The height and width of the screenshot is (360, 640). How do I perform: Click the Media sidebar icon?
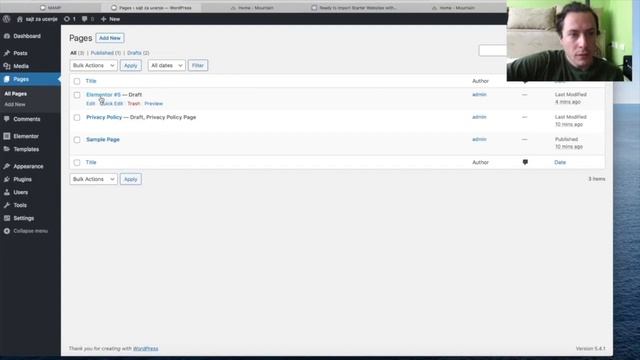(x=7, y=66)
